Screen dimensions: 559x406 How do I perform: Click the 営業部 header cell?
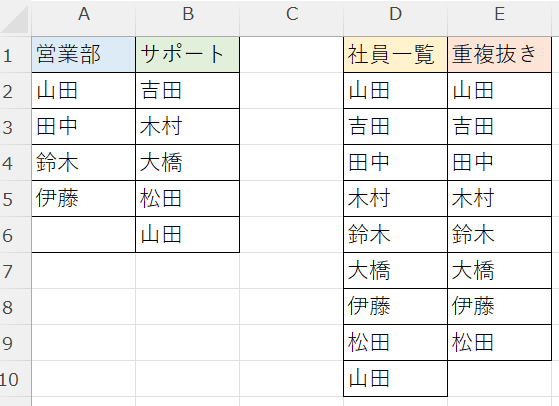83,55
